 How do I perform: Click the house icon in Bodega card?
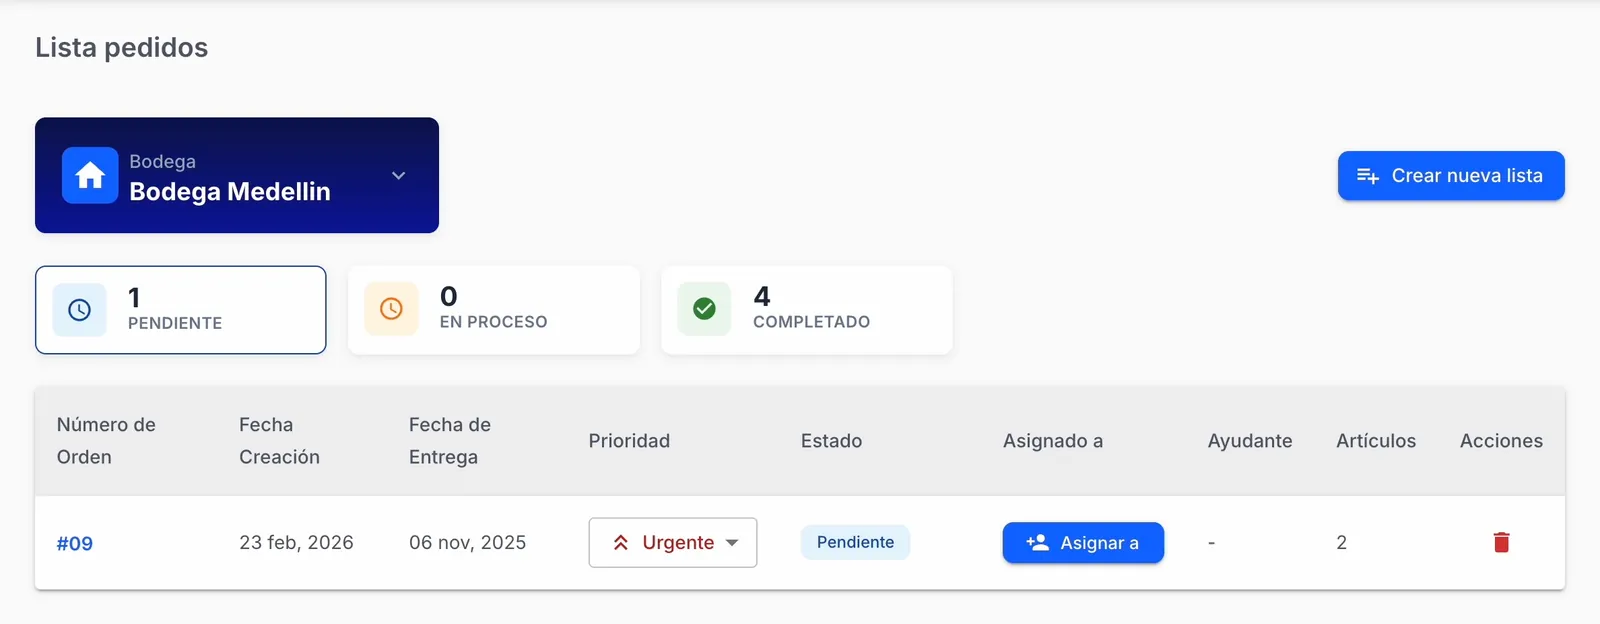[90, 176]
